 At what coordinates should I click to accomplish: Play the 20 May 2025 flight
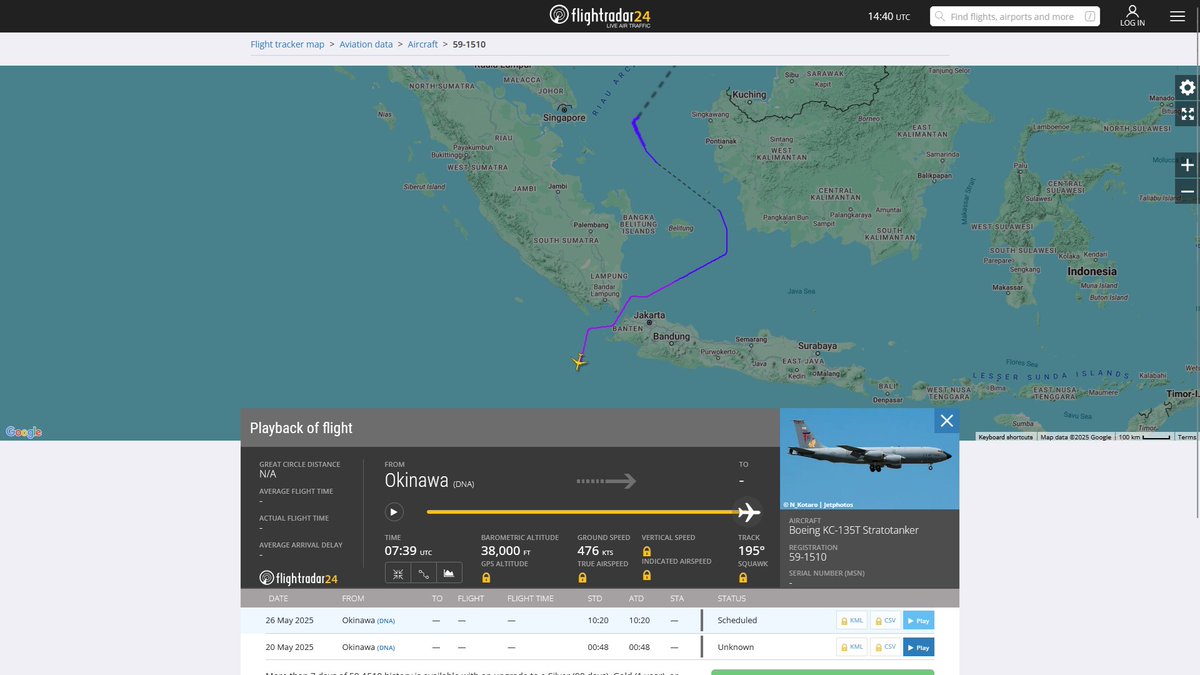(x=918, y=647)
